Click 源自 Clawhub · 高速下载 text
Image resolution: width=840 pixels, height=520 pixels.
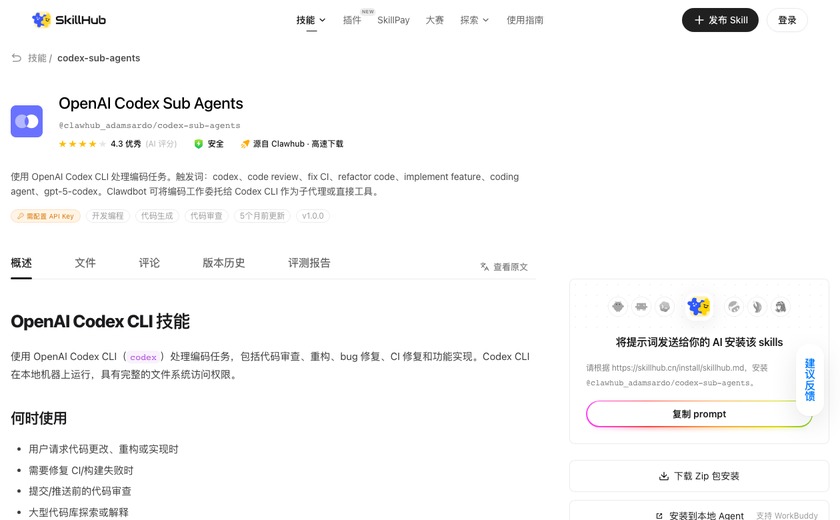pos(298,144)
